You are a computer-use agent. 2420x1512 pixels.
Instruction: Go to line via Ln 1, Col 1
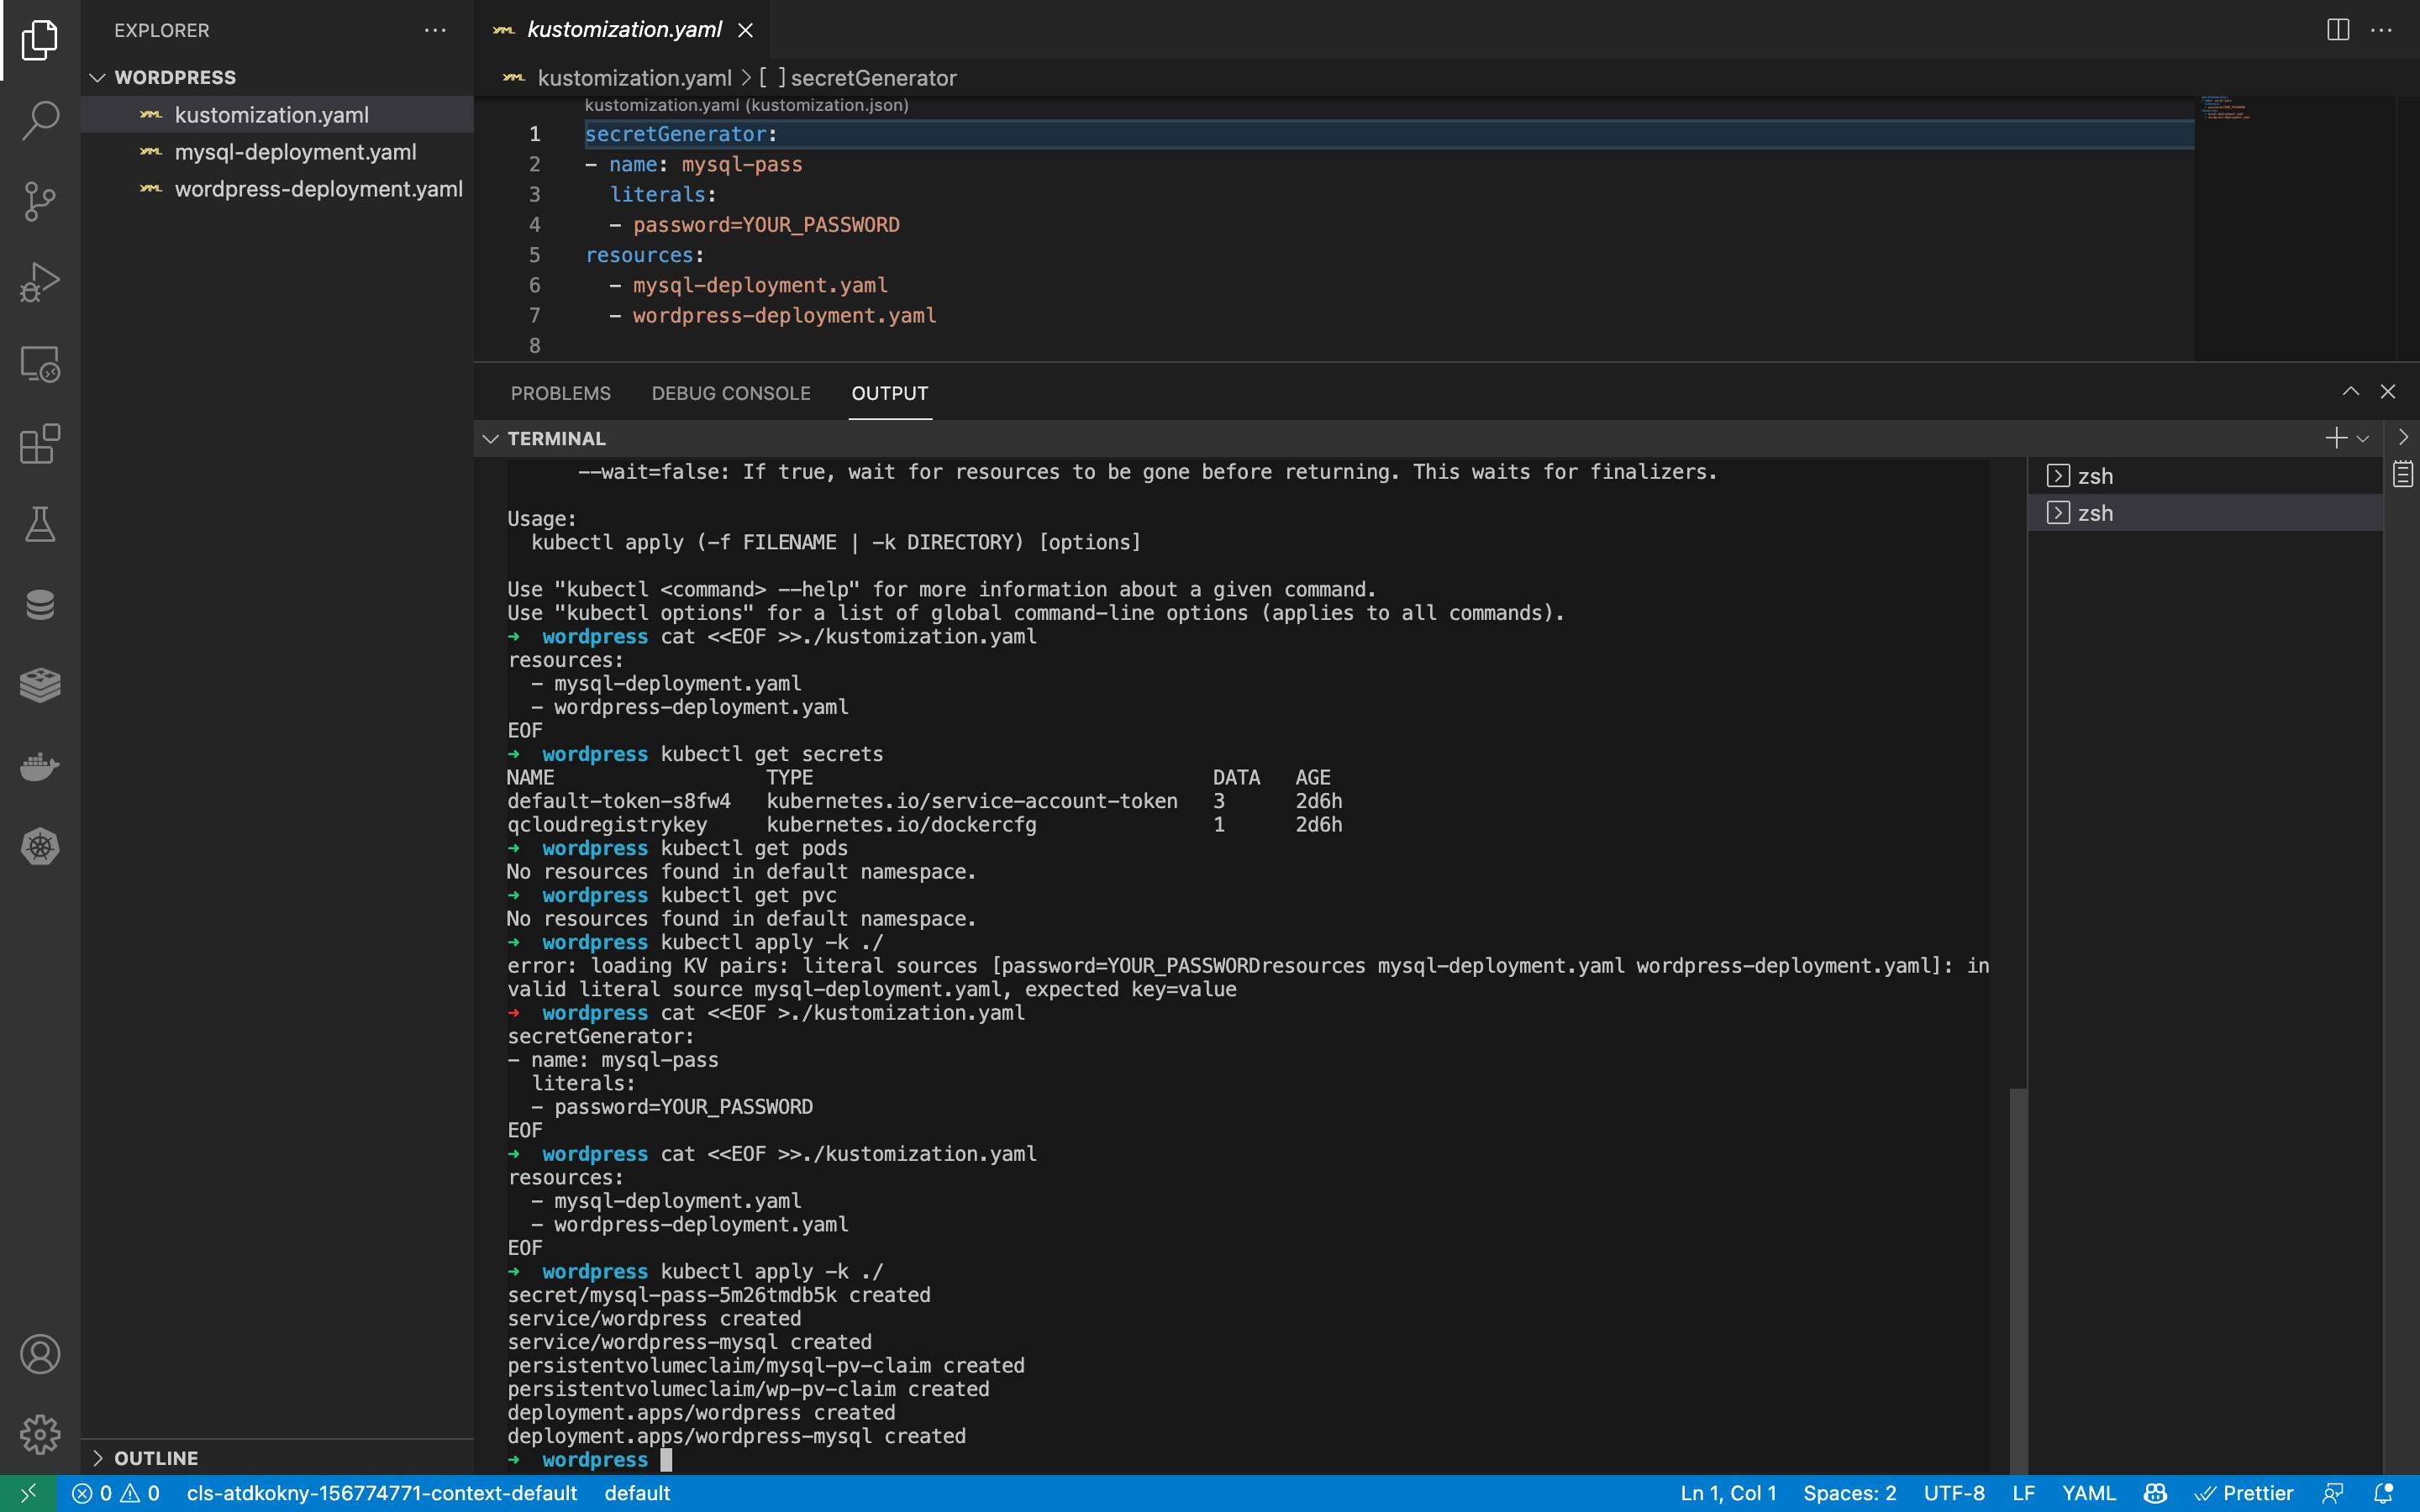[x=1728, y=1493]
